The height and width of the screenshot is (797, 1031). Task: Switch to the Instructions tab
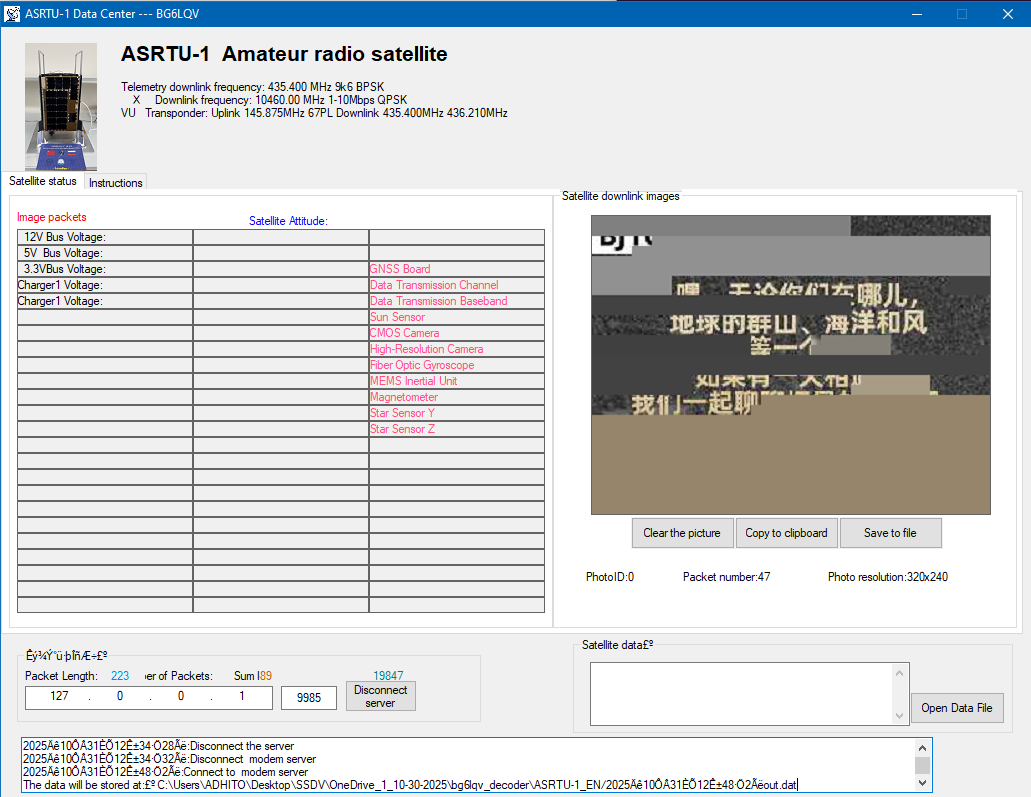point(116,183)
